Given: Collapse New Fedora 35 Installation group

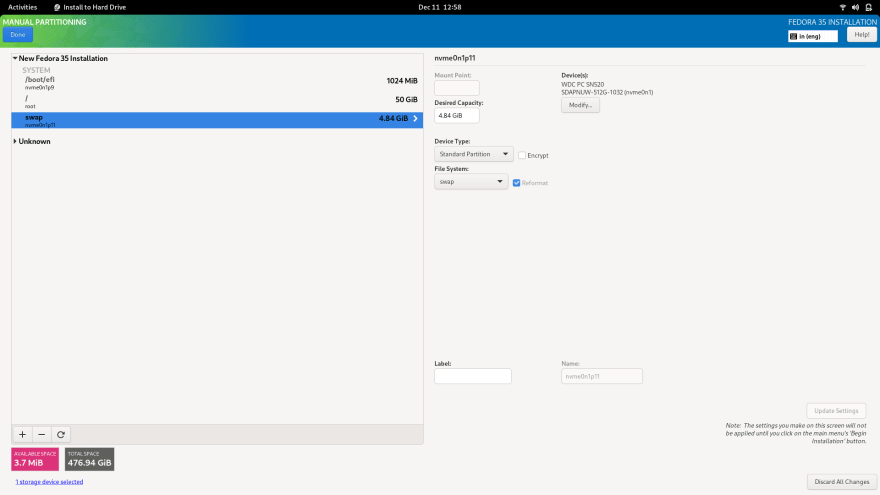Looking at the screenshot, I should tap(15, 58).
